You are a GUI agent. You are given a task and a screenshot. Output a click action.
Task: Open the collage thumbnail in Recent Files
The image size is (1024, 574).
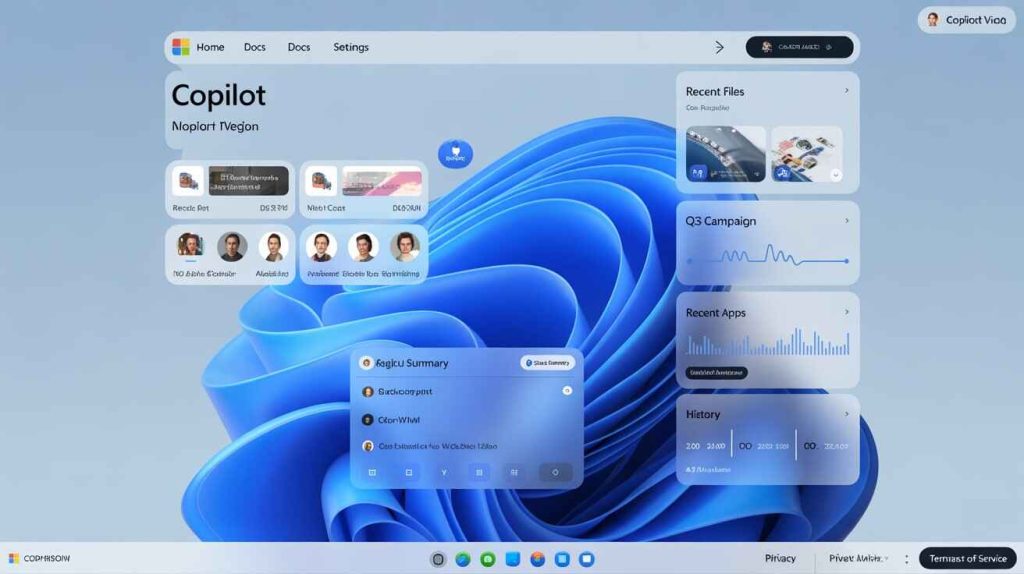[807, 154]
